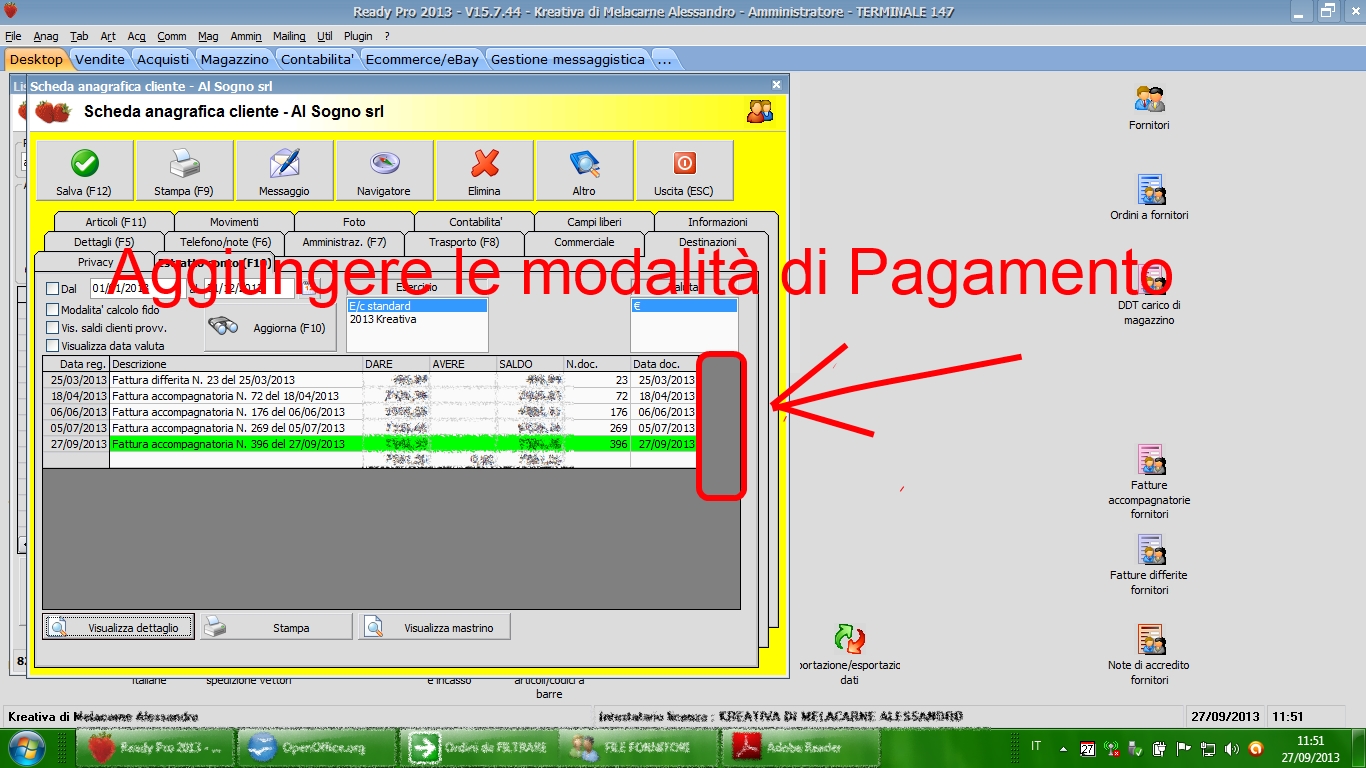
Task: Open Fatture differite fornitori shortcut
Action: [1149, 565]
